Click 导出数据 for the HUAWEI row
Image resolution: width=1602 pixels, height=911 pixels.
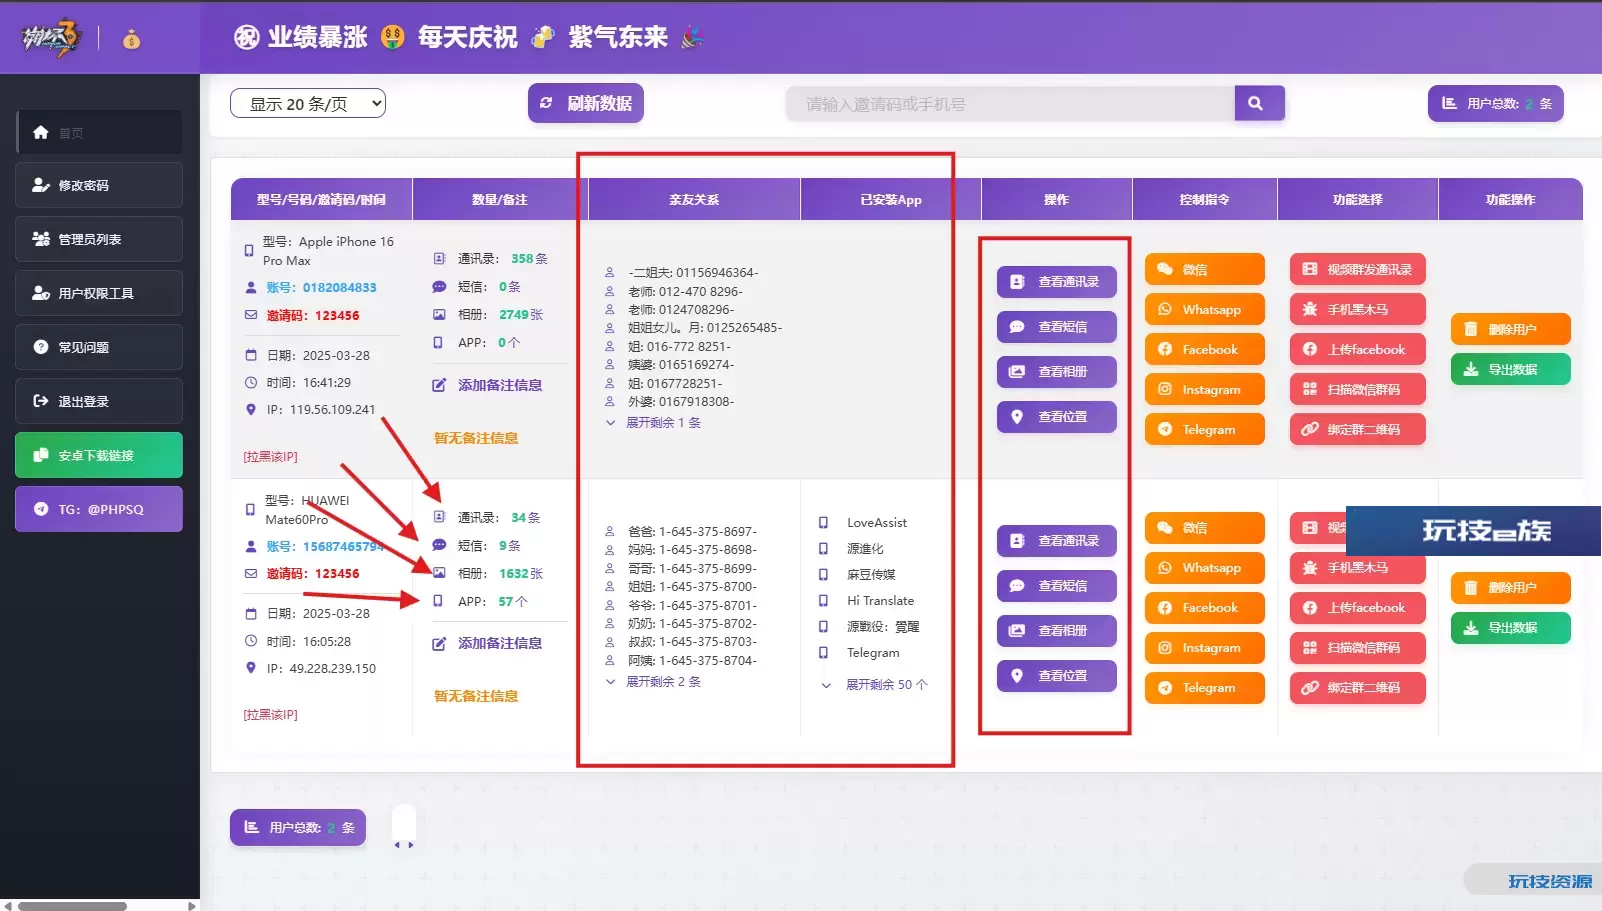coord(1510,628)
